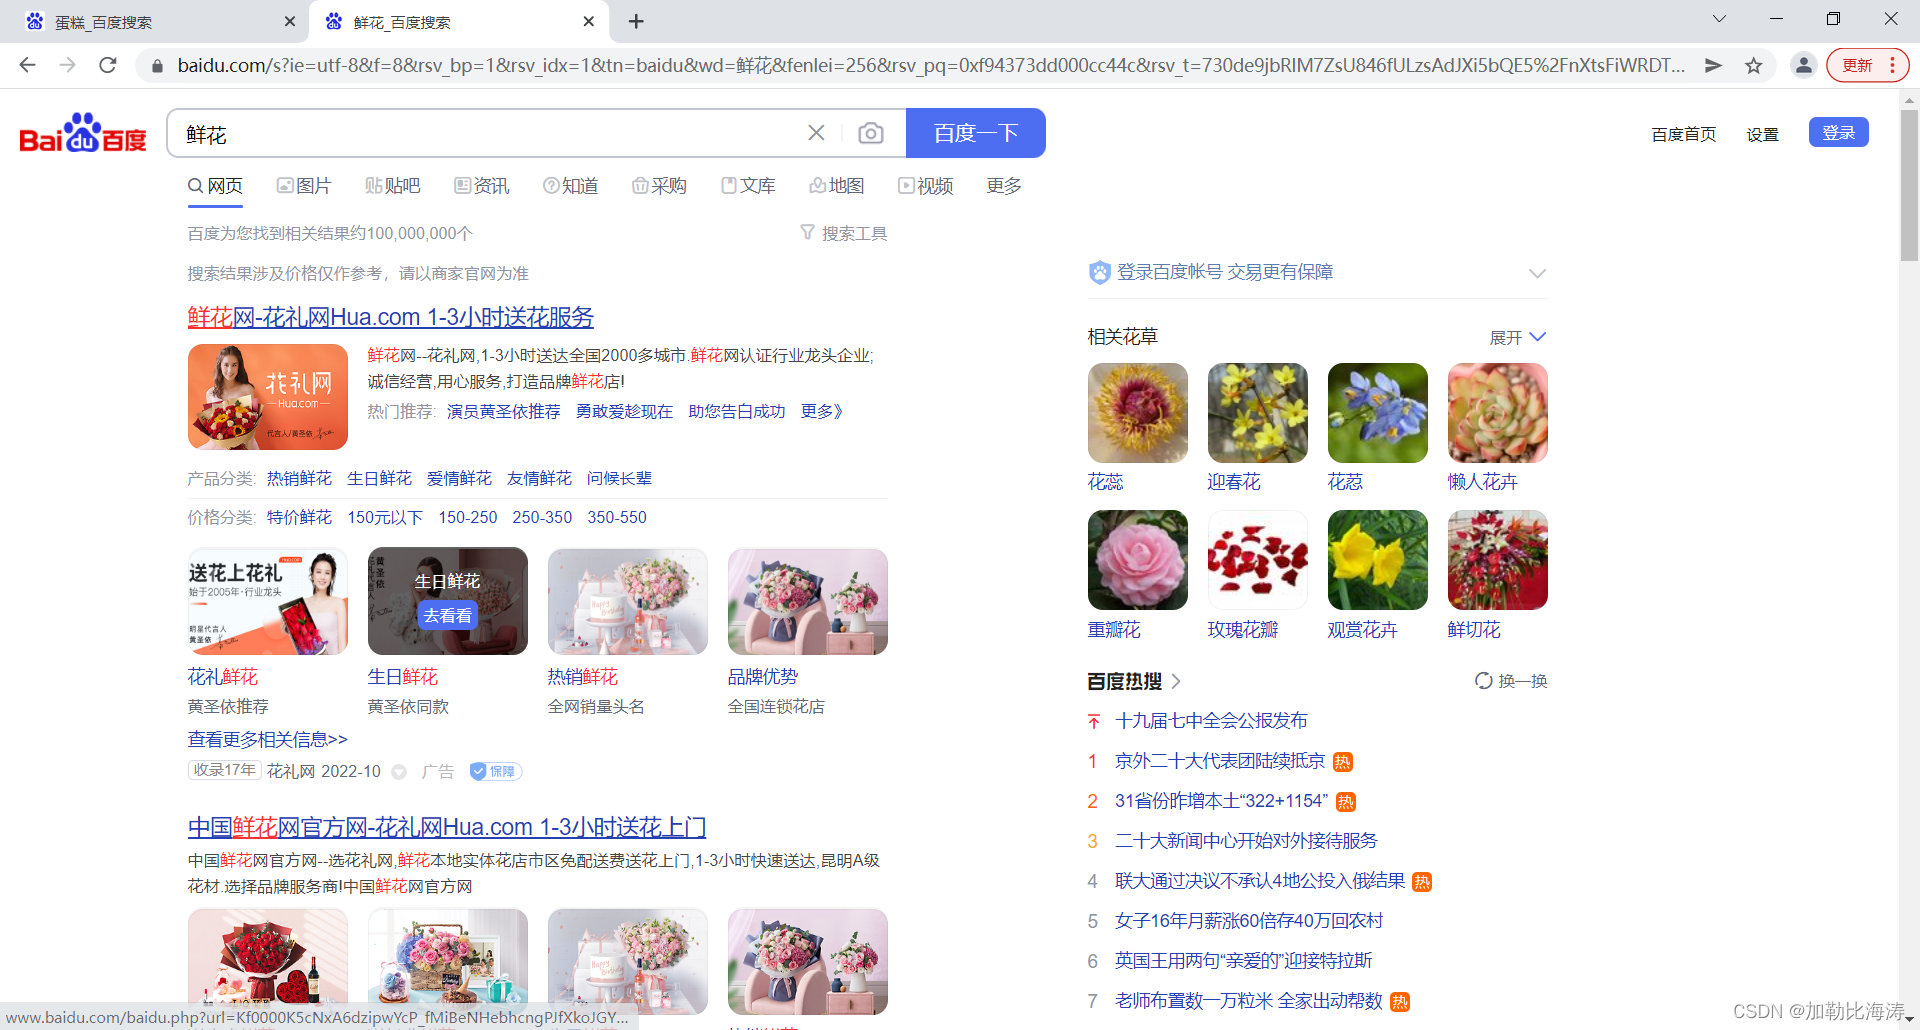The image size is (1920, 1030).
Task: Click the 保障 guarantee badge
Action: point(496,771)
